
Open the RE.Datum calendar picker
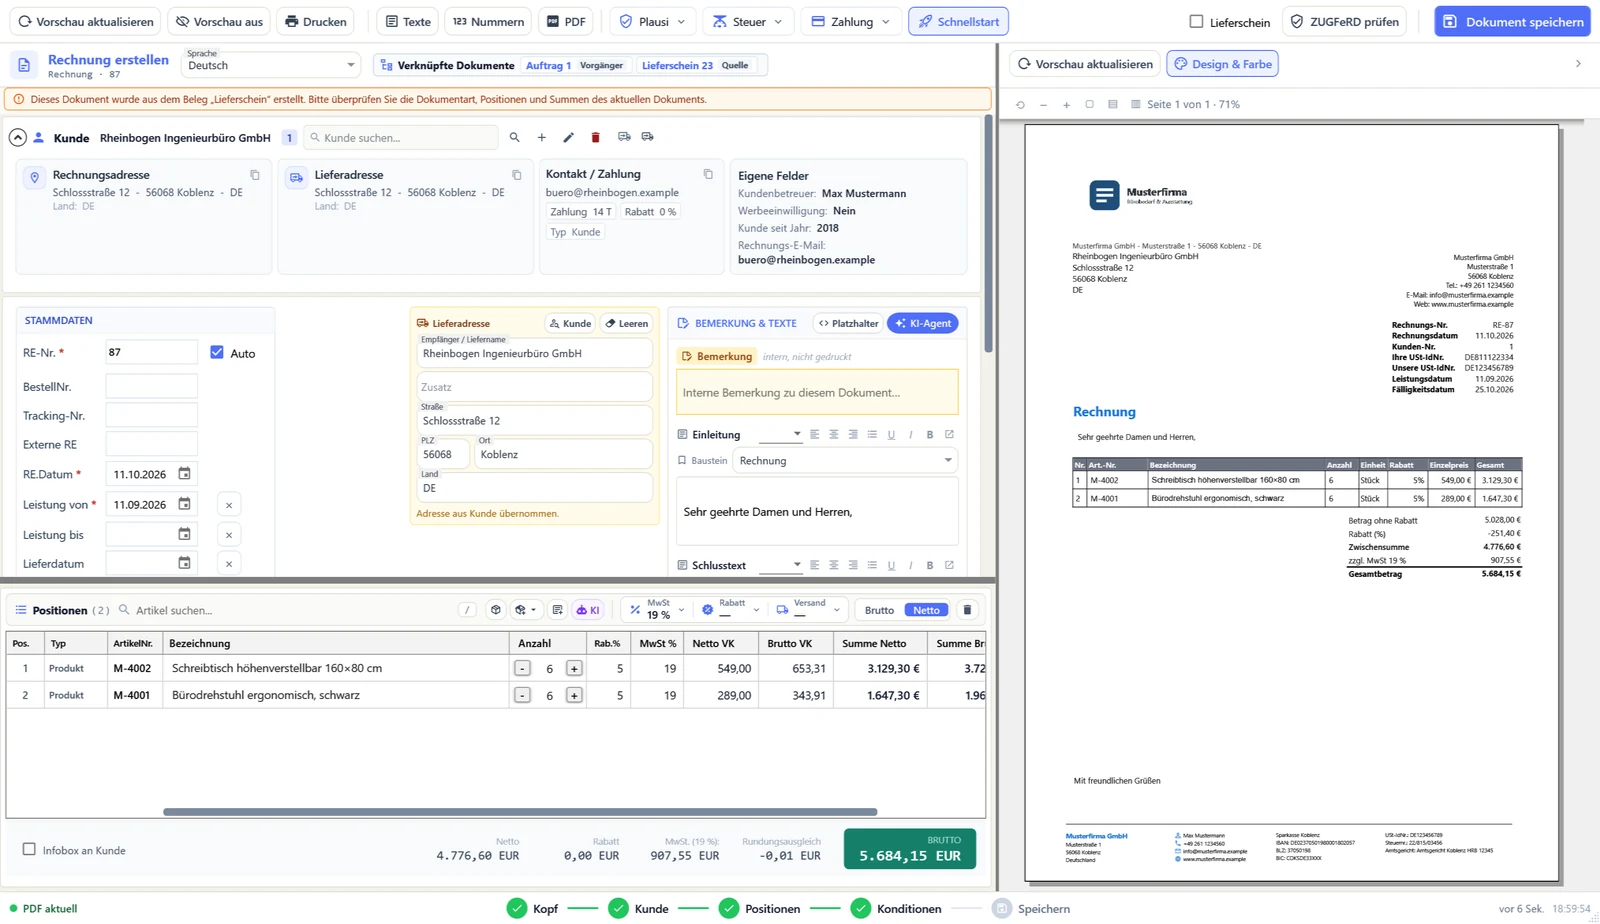tap(184, 474)
